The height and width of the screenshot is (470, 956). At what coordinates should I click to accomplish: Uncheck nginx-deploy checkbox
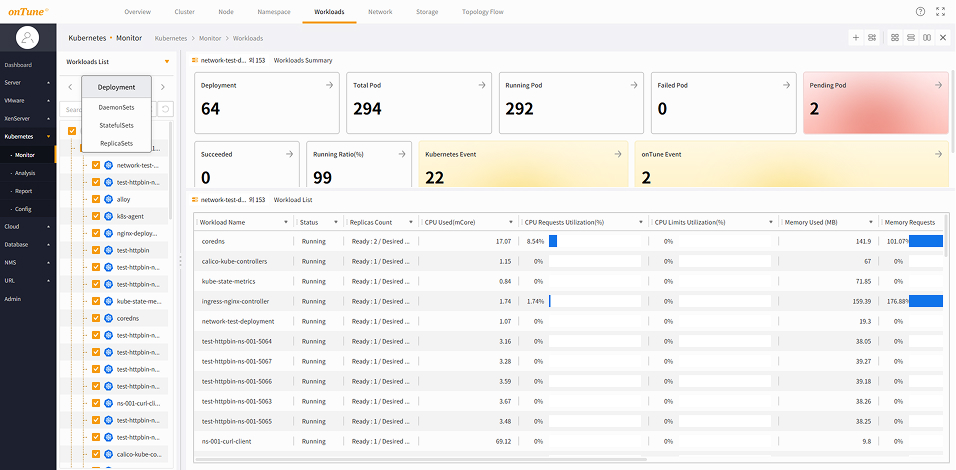96,233
